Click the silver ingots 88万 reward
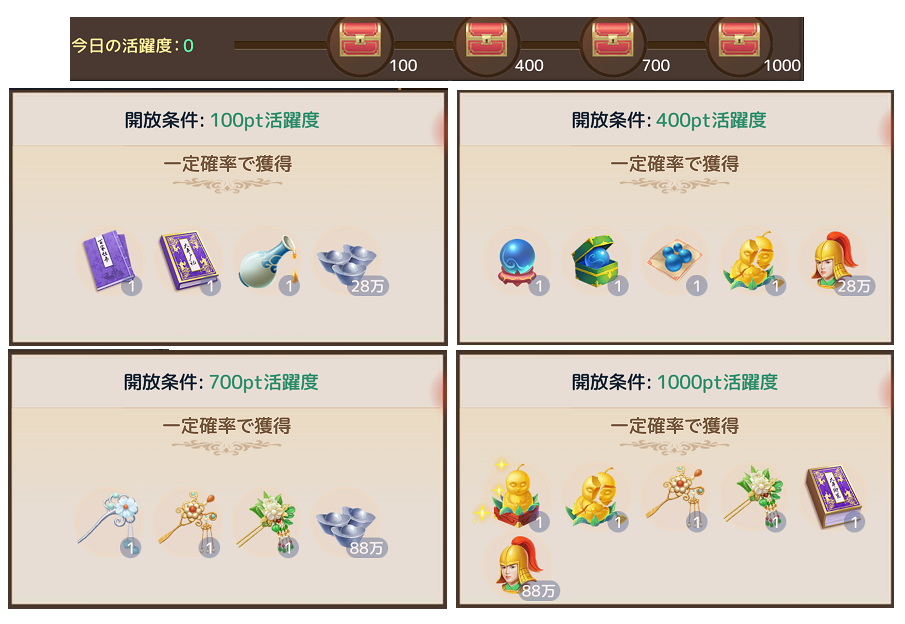This screenshot has height=624, width=905. [x=347, y=524]
